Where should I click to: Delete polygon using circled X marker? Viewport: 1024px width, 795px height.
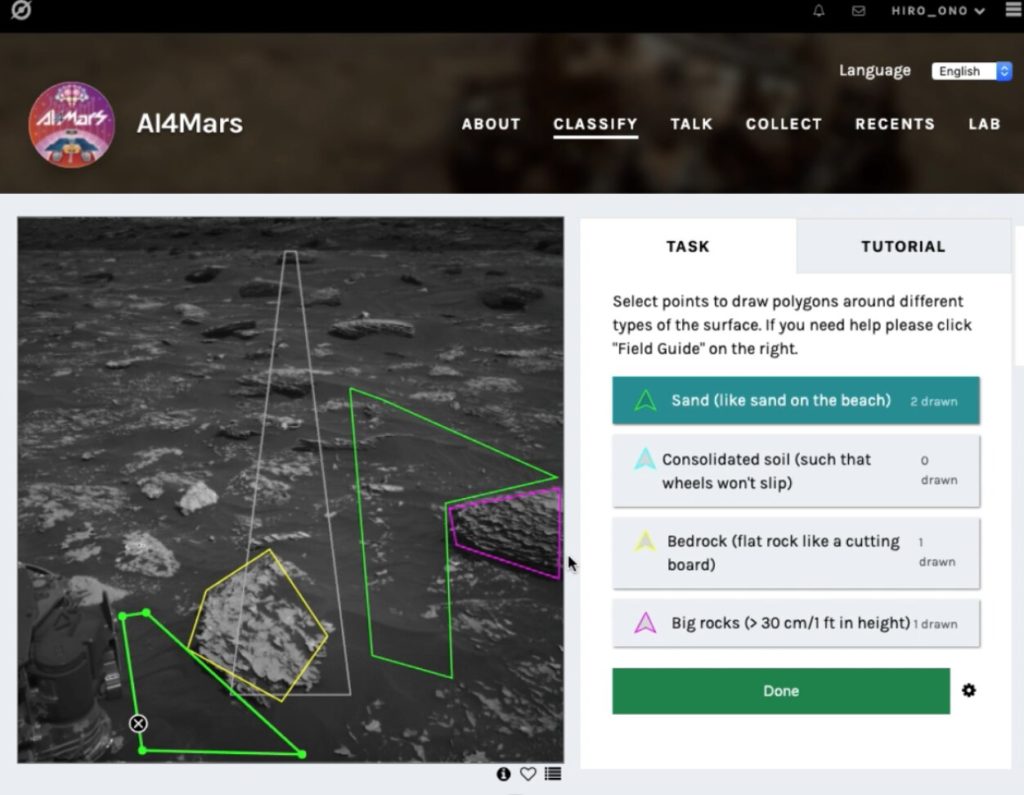pos(138,724)
